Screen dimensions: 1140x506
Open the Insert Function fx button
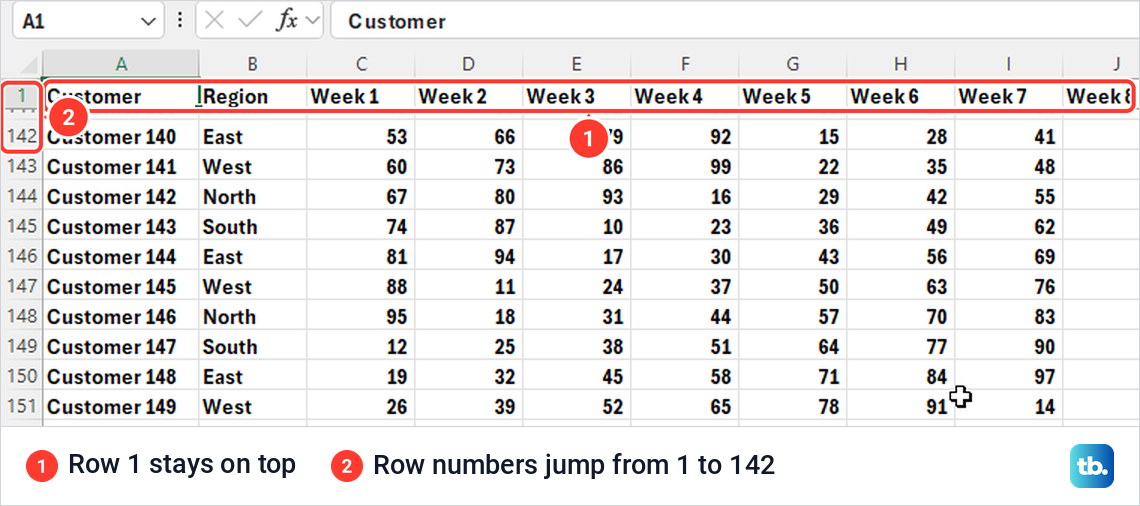[286, 21]
